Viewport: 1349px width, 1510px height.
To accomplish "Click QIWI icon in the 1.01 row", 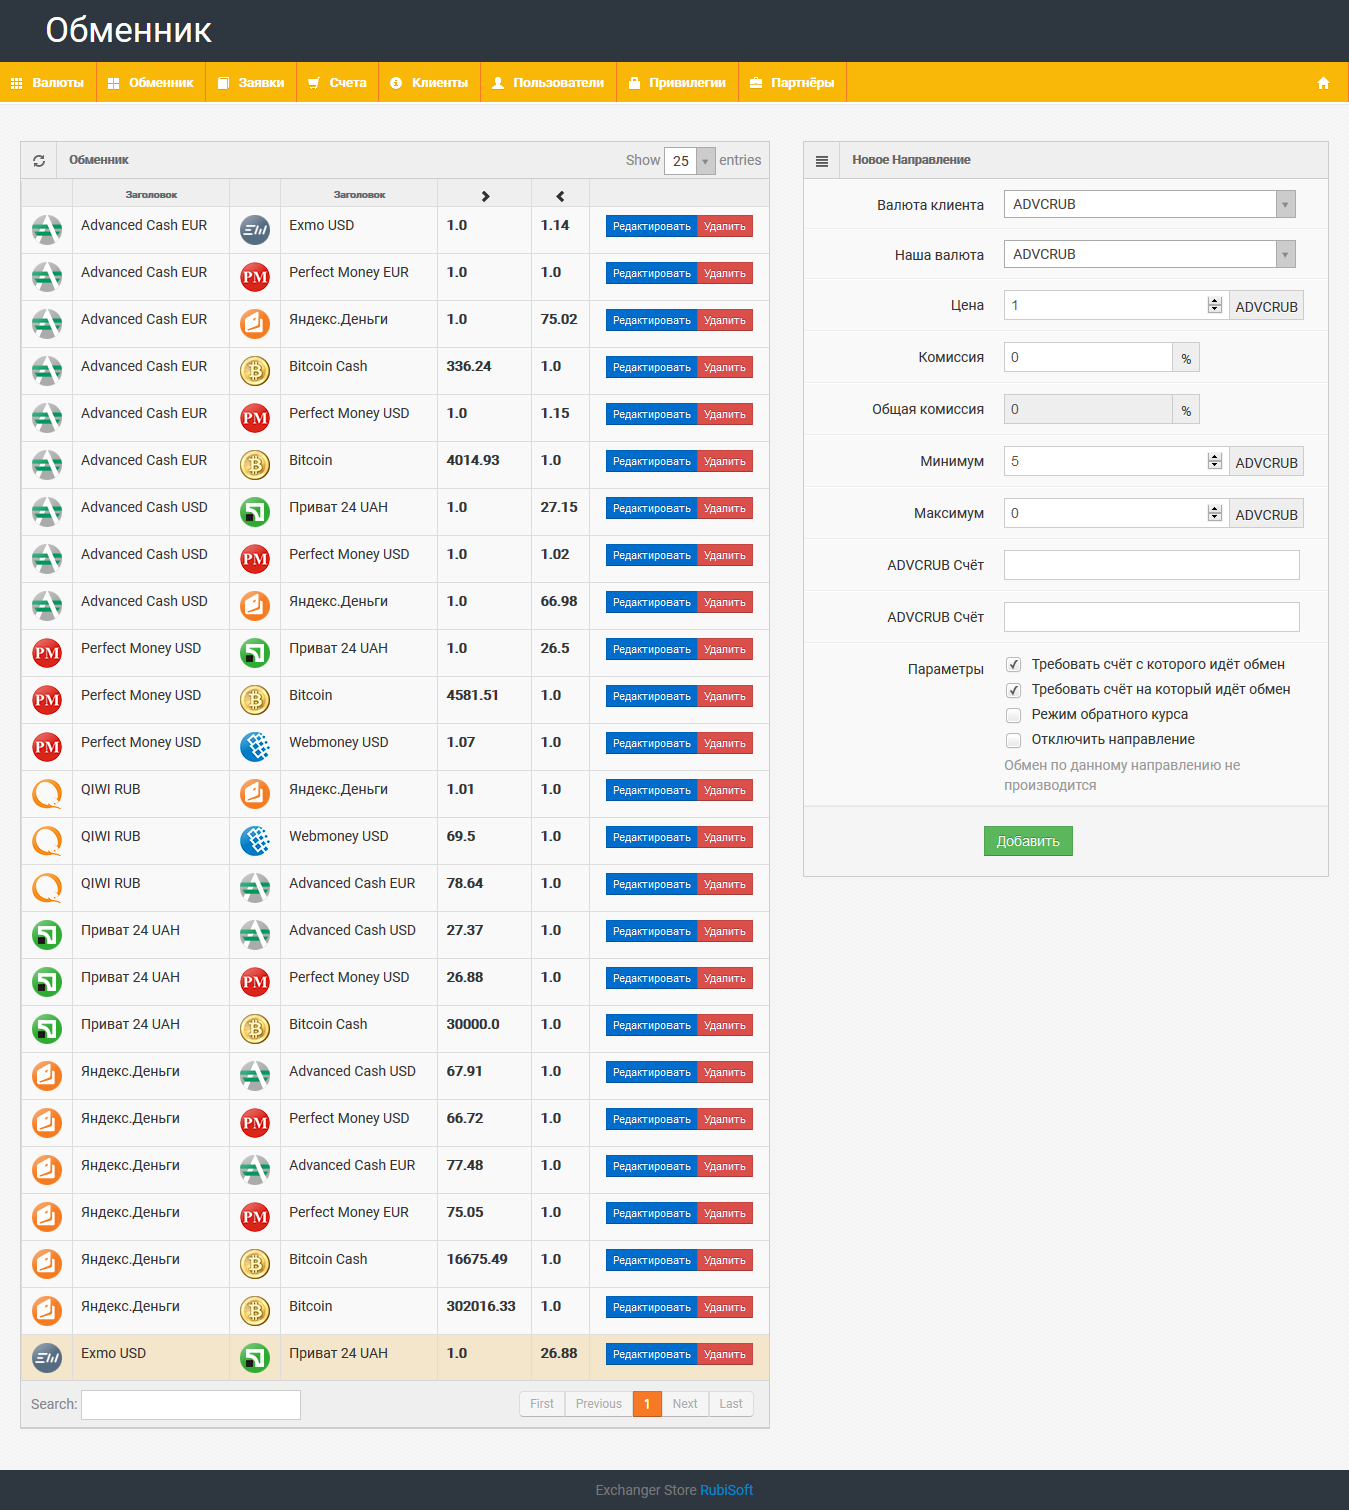I will click(x=47, y=794).
